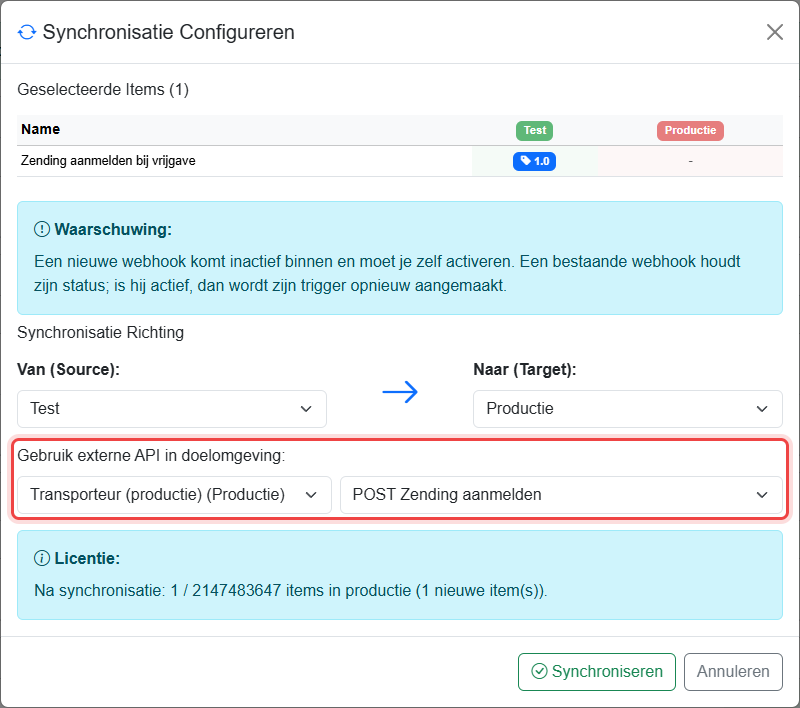Click the red Productie environment badge
The image size is (800, 708).
pos(690,131)
